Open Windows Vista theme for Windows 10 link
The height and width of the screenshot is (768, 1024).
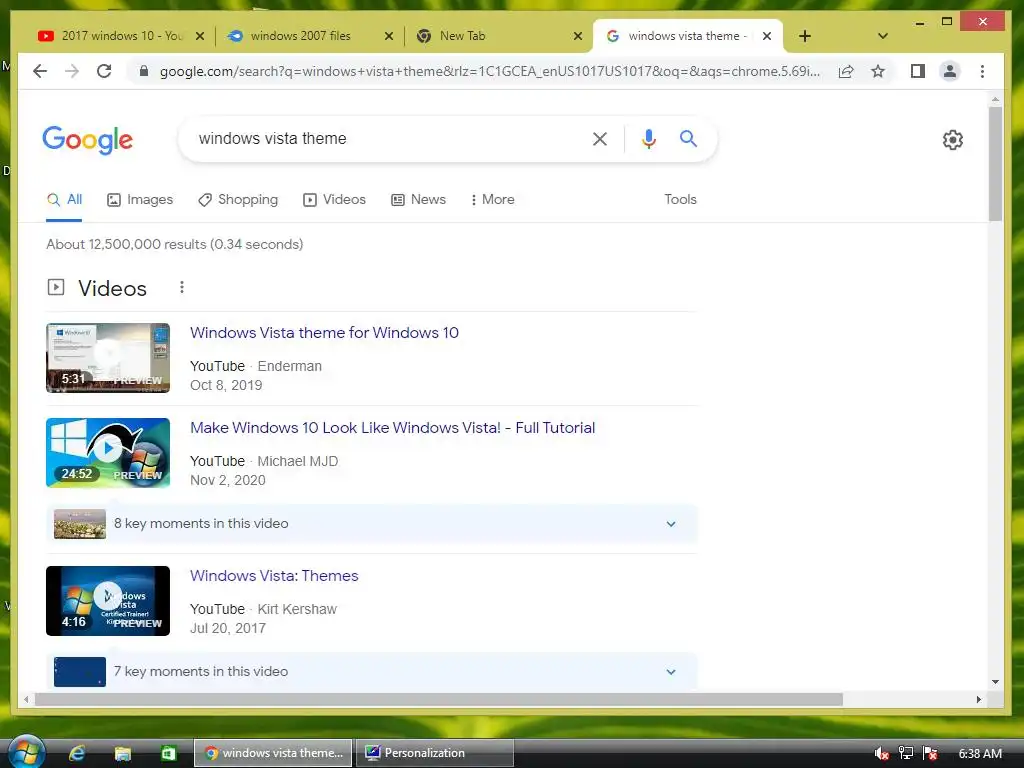pyautogui.click(x=324, y=332)
